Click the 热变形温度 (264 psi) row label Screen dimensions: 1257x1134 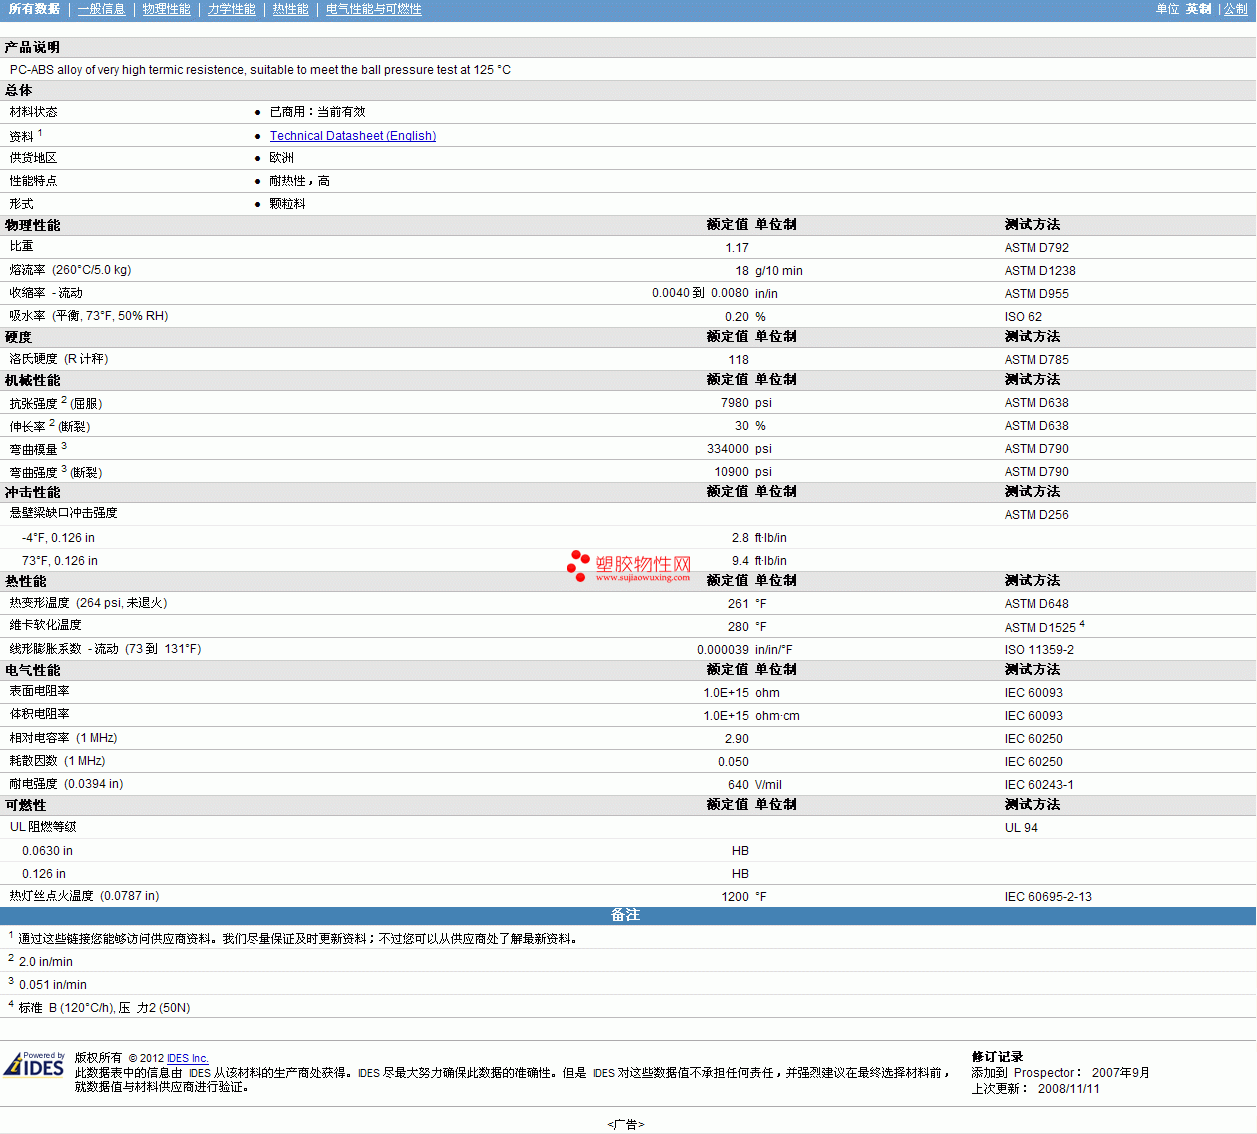(89, 603)
